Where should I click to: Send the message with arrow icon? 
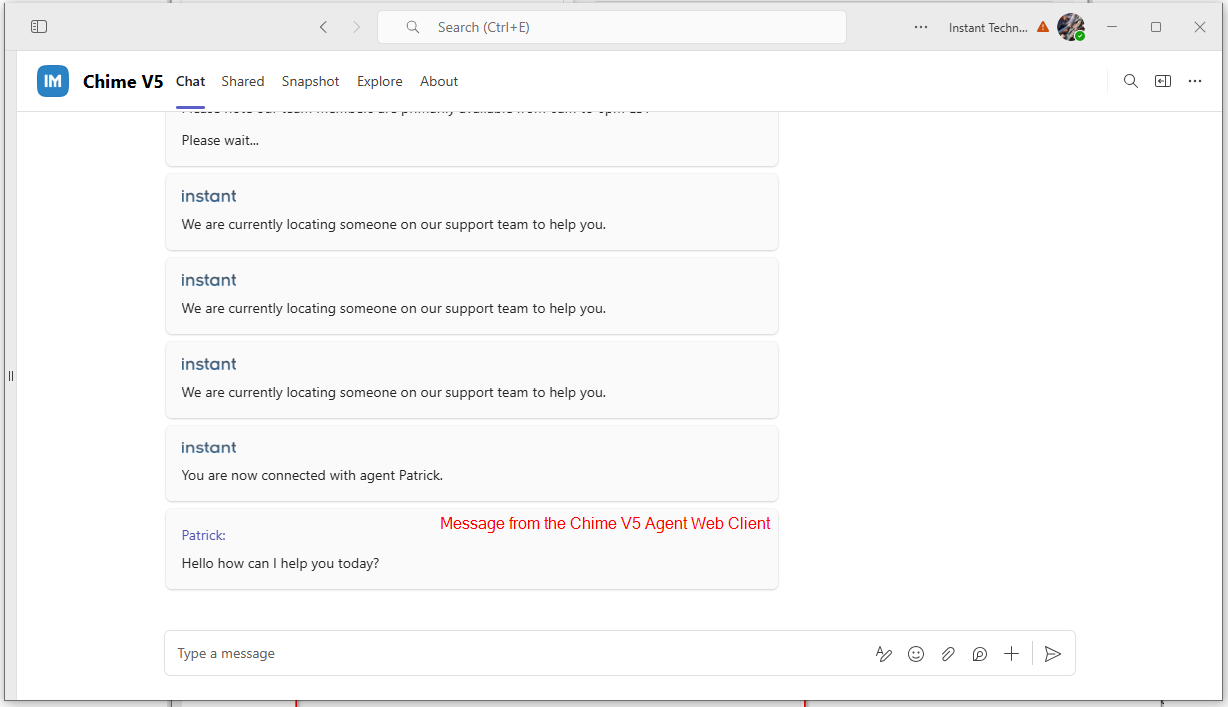[1052, 654]
